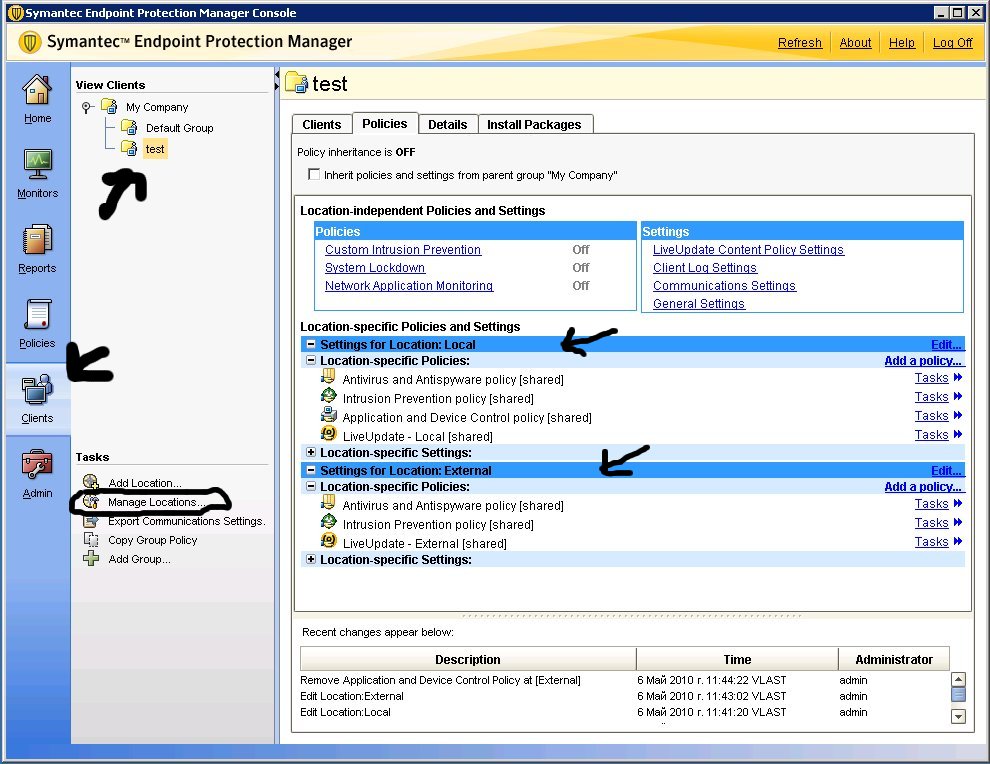Click the Log Off link
Viewport: 990px width, 764px height.
tap(953, 42)
